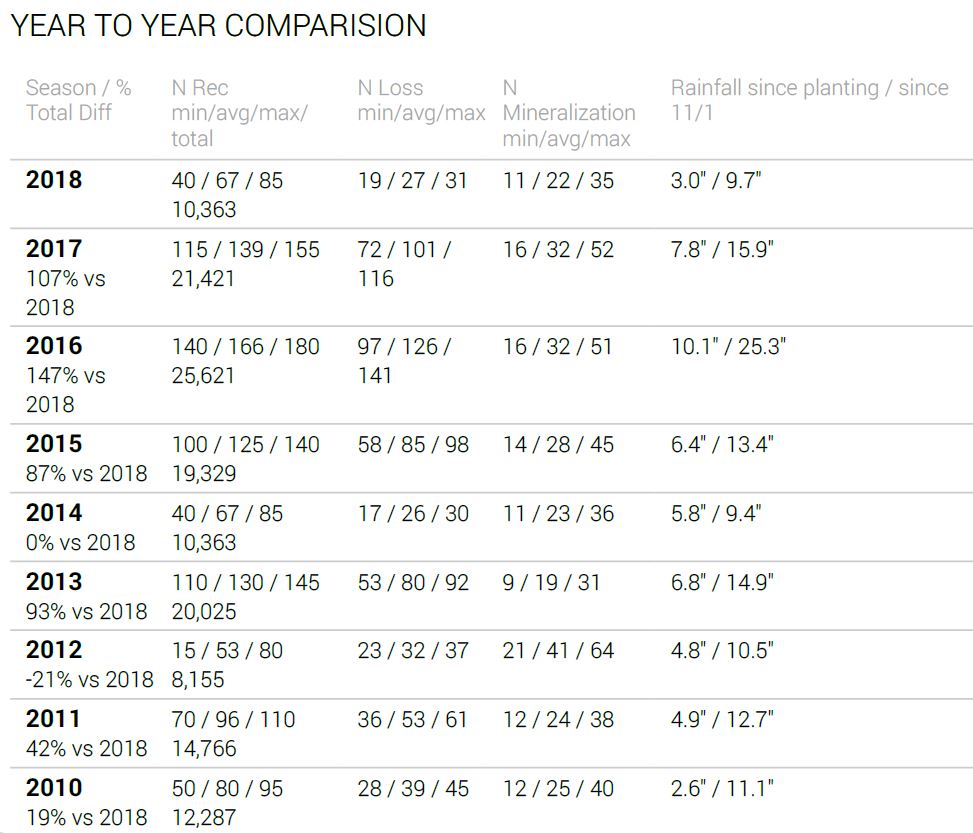Select the 97 / 126 / 141 N Loss cell
Image resolution: width=973 pixels, height=833 pixels.
pyautogui.click(x=404, y=361)
